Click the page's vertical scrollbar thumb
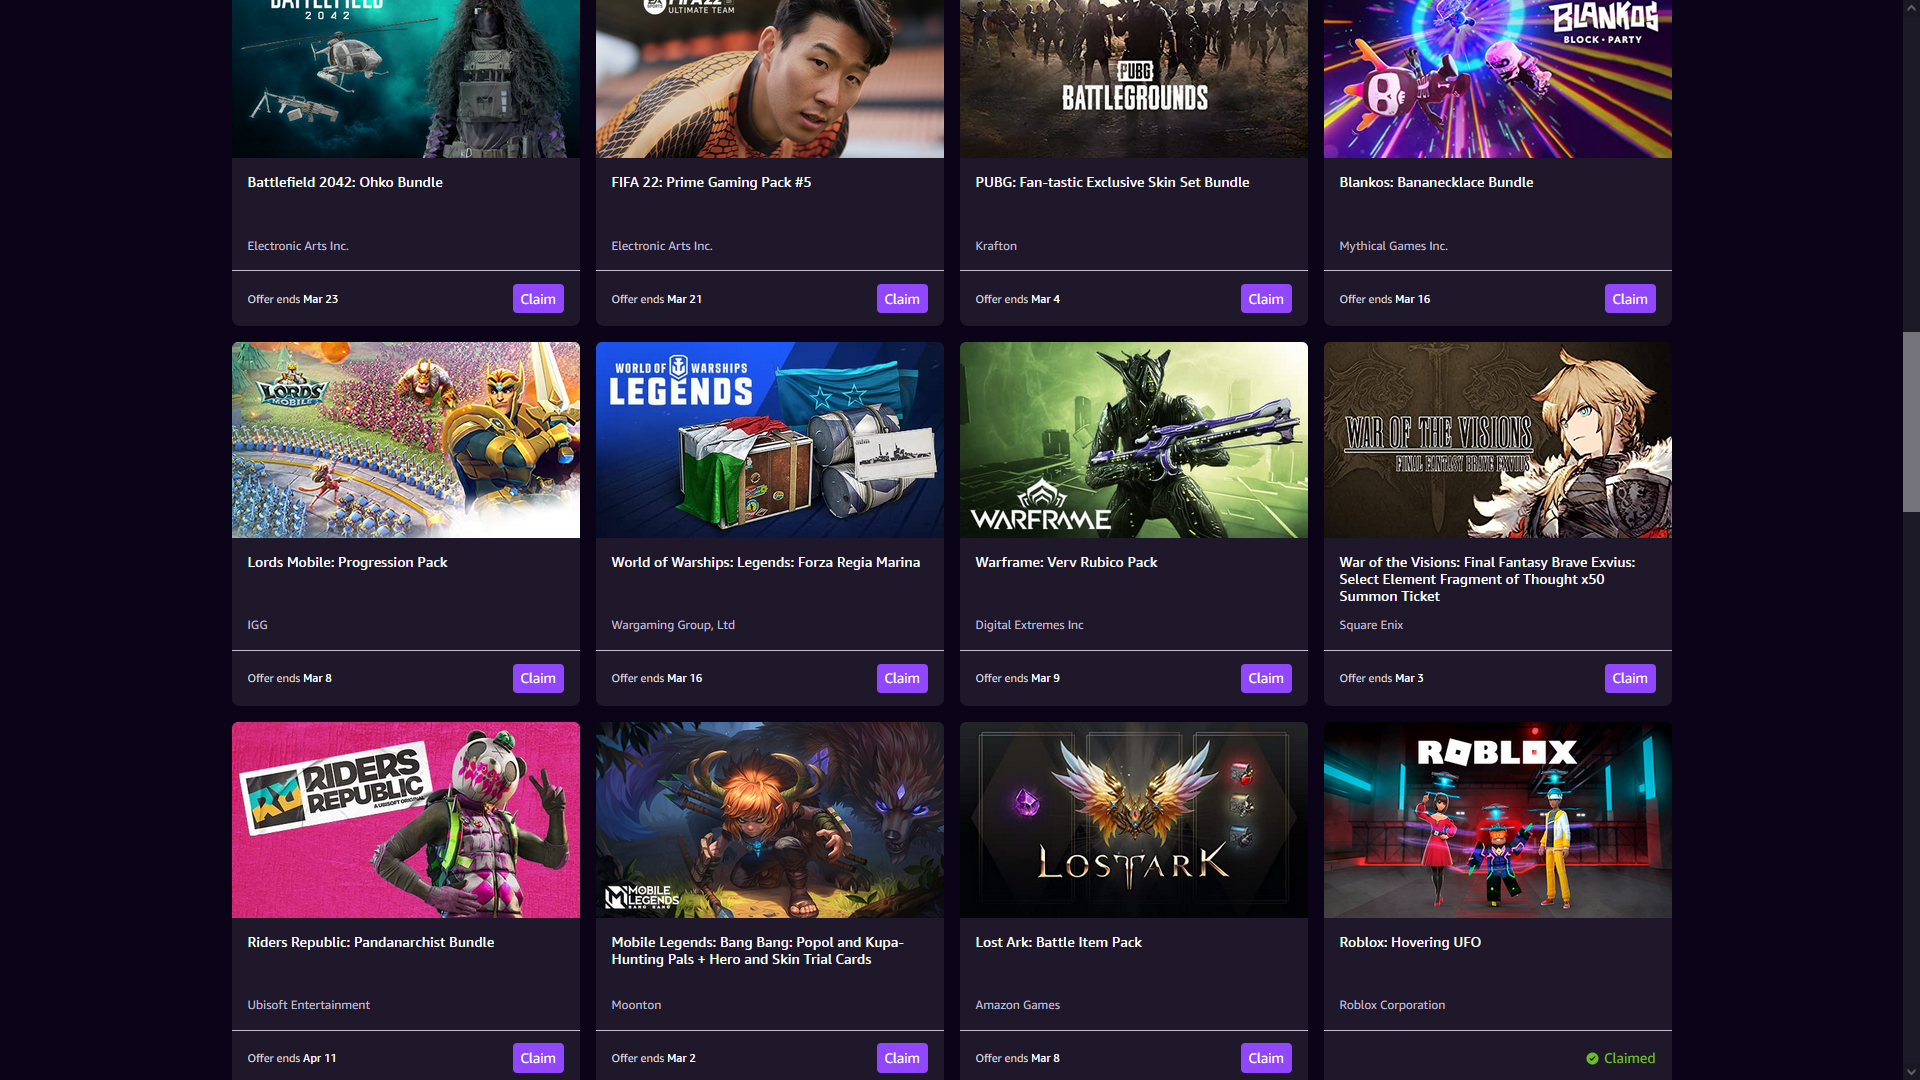The image size is (1920, 1080). [x=1911, y=422]
